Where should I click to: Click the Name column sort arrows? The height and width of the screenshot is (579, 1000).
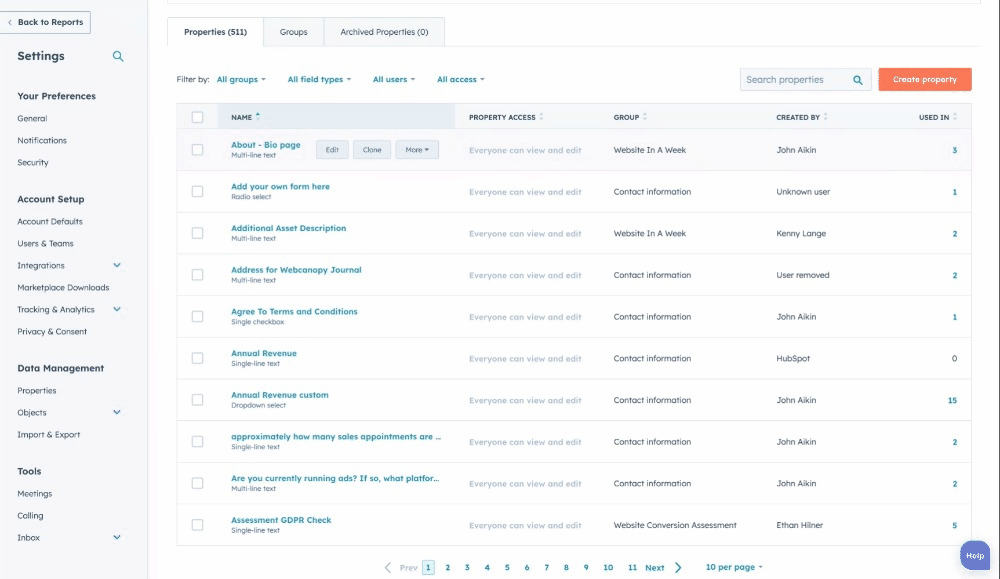[258, 117]
